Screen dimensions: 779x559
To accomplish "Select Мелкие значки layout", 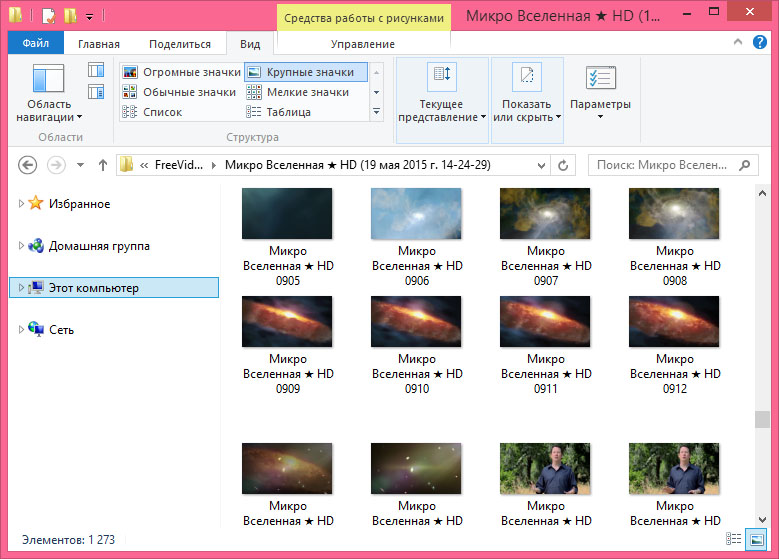I will coord(306,92).
